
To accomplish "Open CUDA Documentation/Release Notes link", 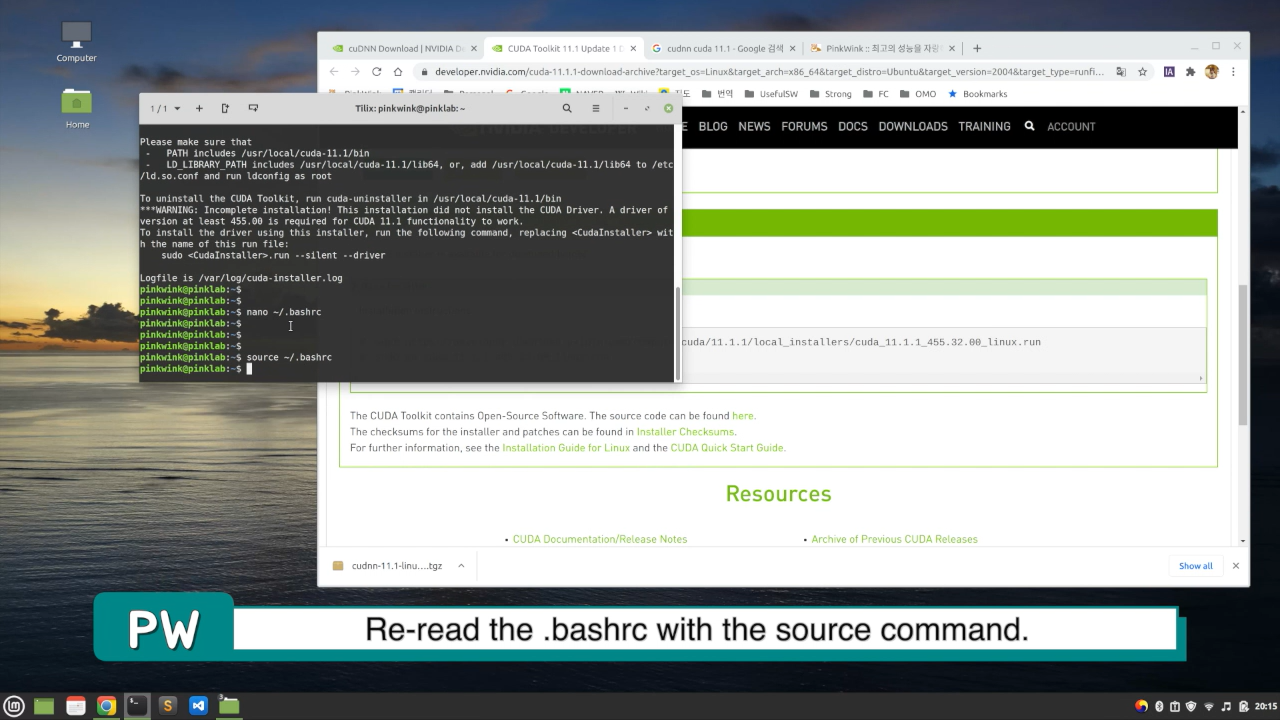I will (x=600, y=539).
